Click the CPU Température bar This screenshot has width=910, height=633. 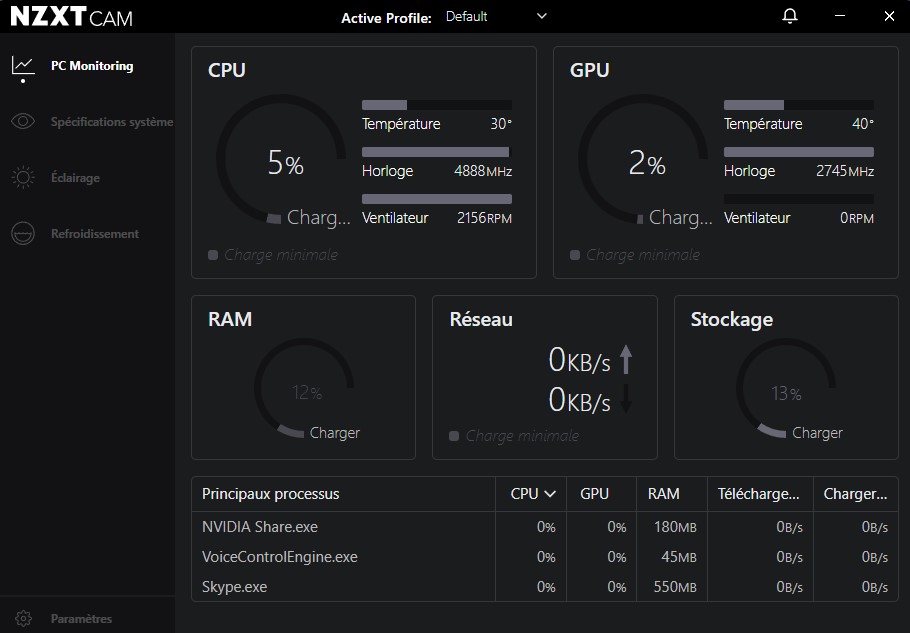(436, 105)
